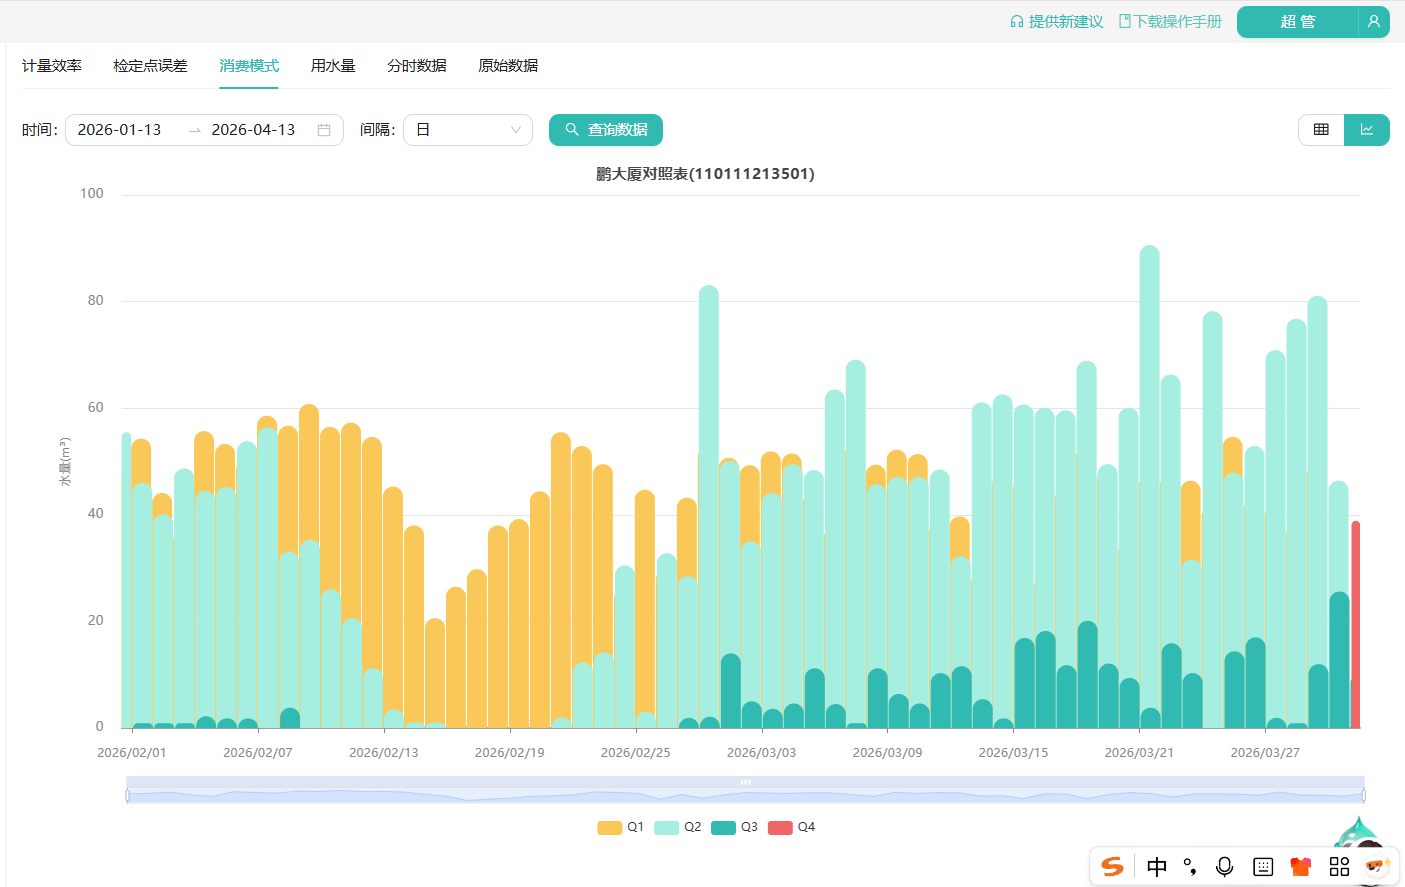Click the IME avatar icon
This screenshot has width=1405, height=887.
(1376, 866)
